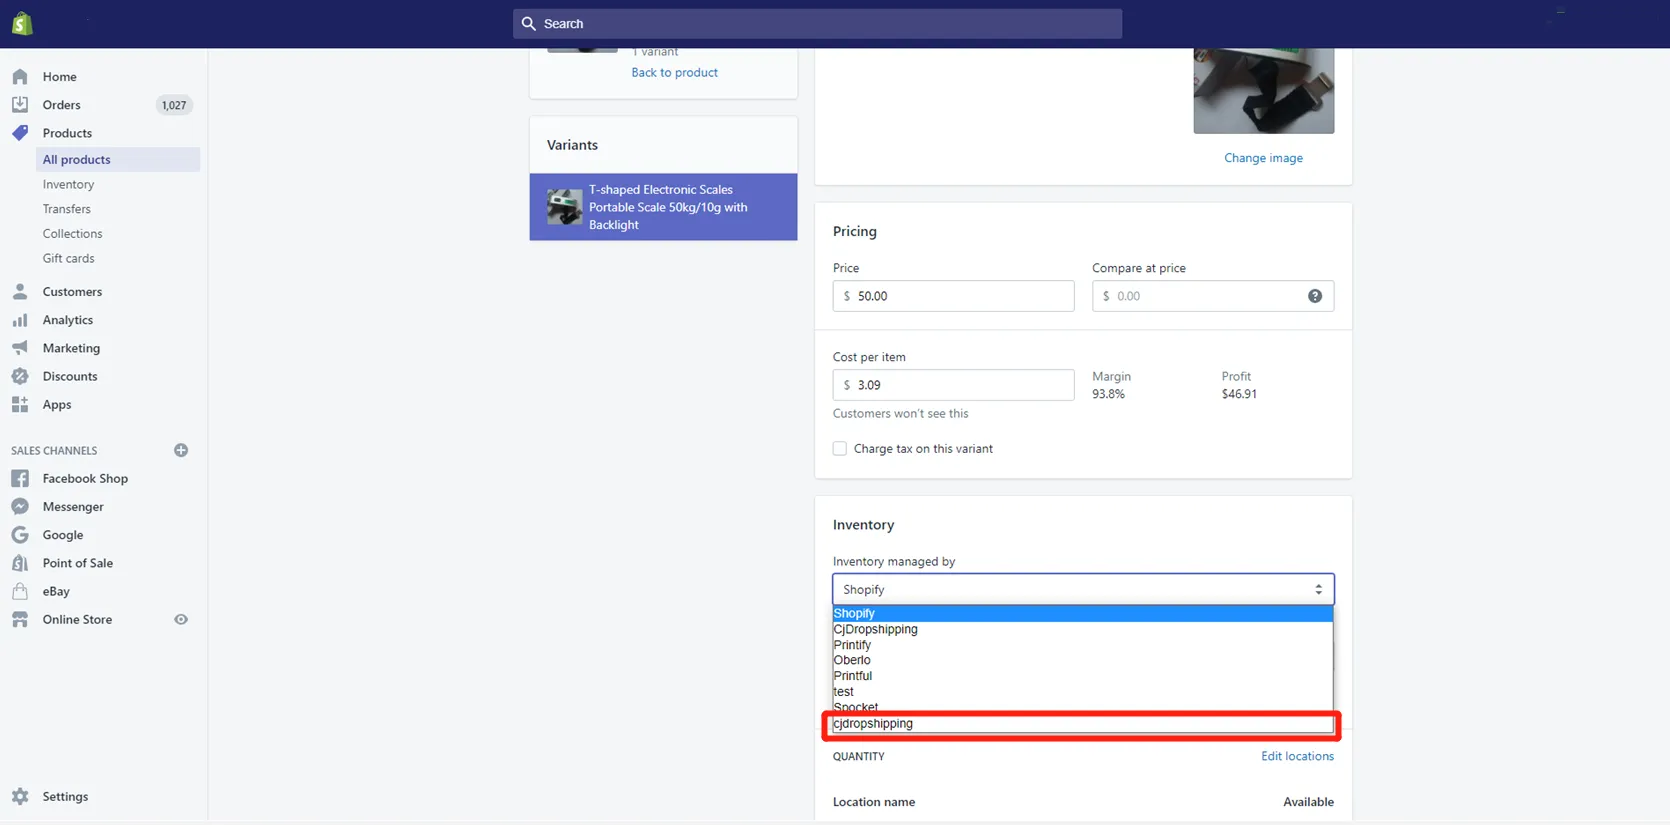Click the Analytics bar chart icon
The width and height of the screenshot is (1670, 825).
click(x=20, y=320)
